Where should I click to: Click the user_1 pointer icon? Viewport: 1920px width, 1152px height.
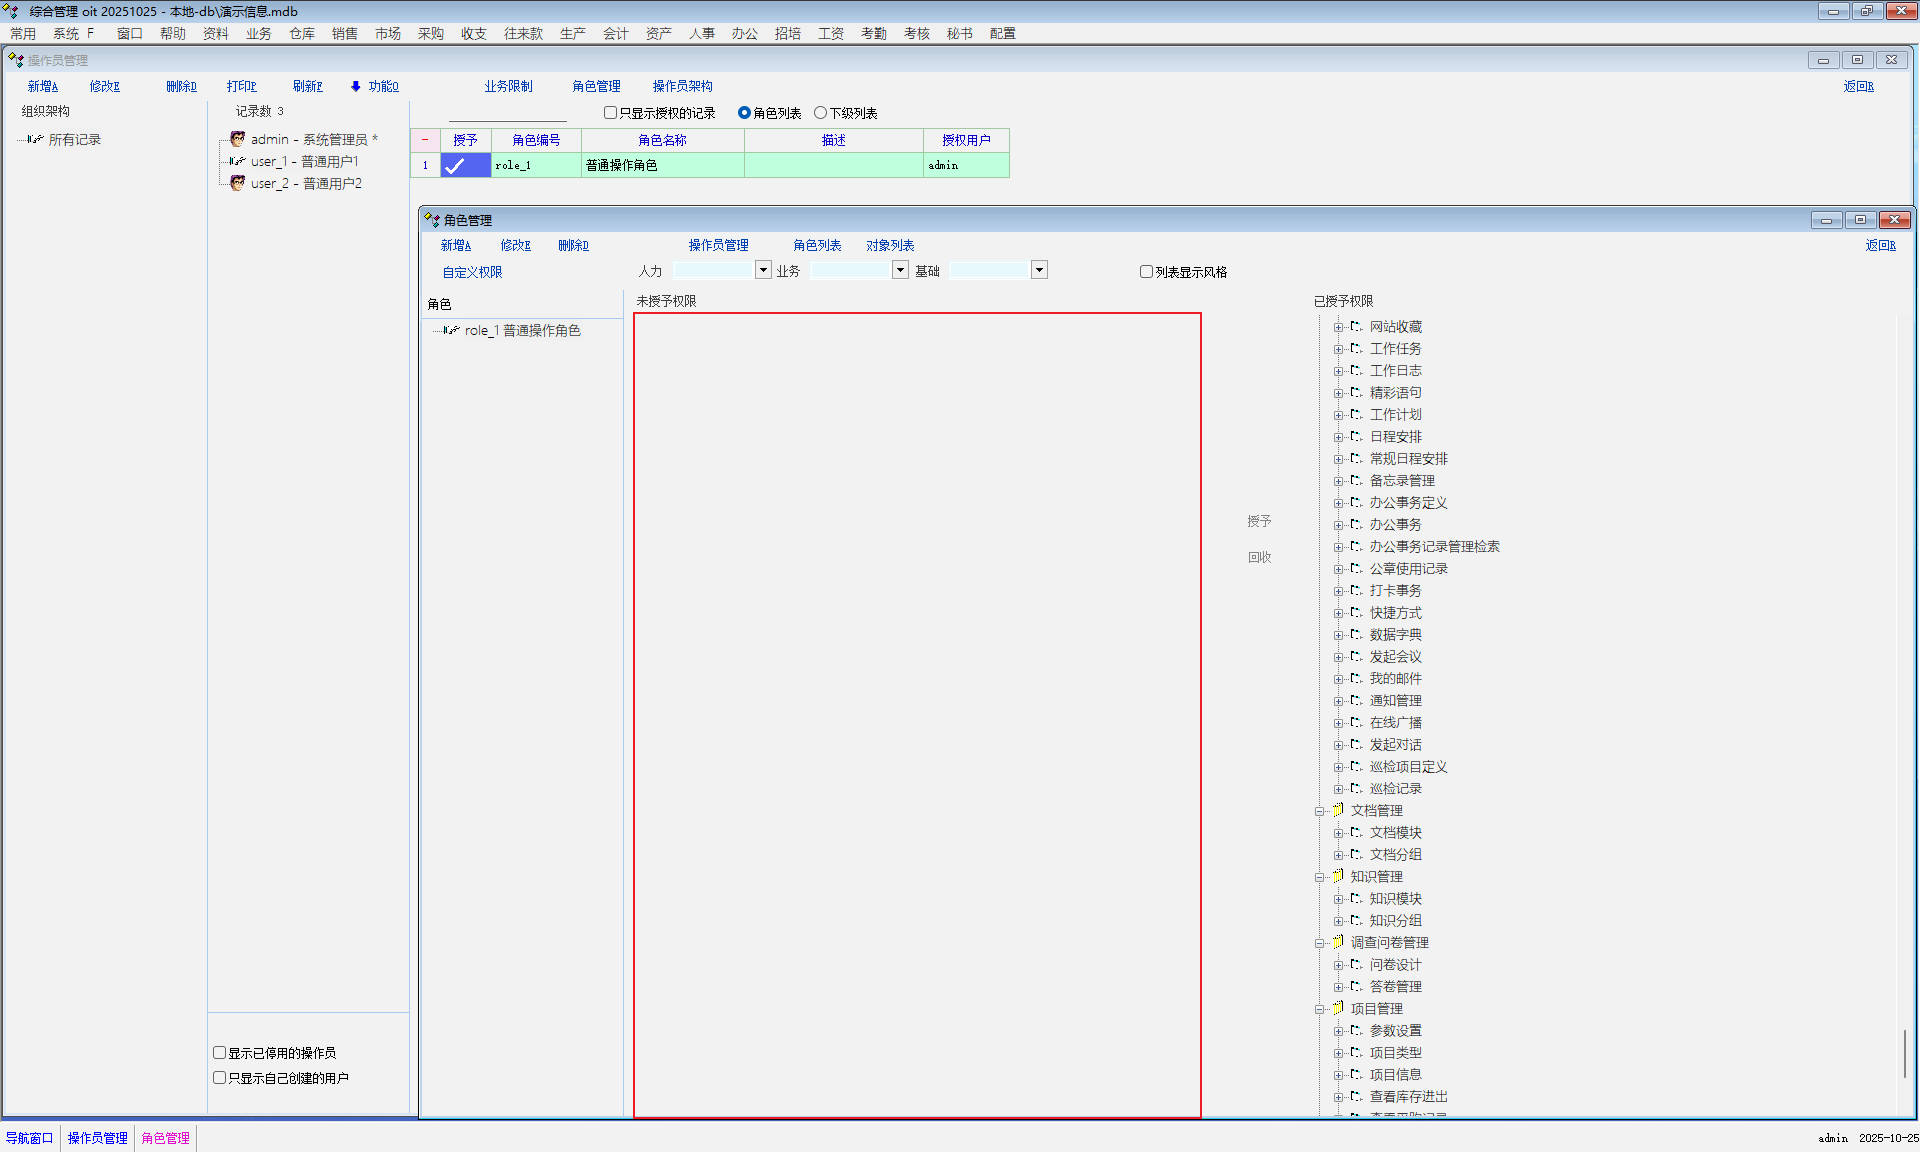[x=237, y=161]
